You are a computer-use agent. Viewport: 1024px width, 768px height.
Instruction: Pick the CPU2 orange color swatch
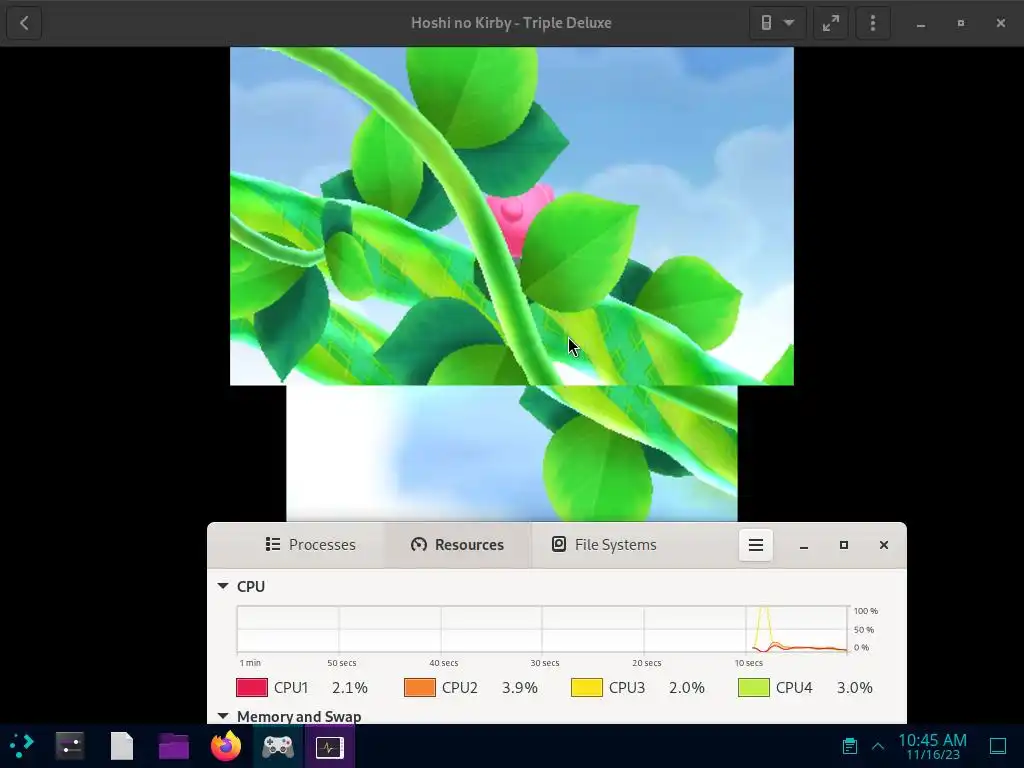click(420, 688)
